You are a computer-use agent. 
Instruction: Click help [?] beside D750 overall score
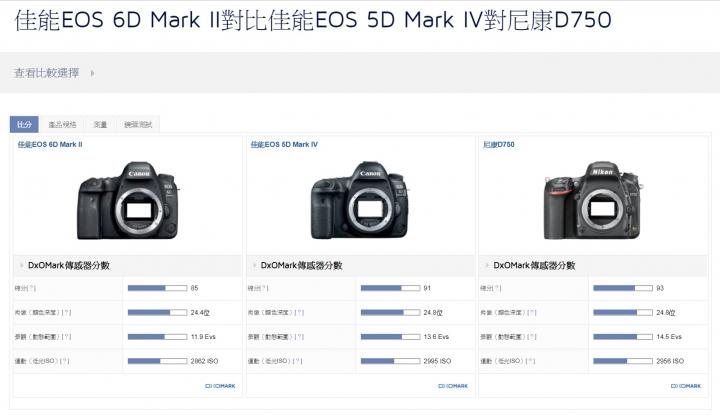497,288
